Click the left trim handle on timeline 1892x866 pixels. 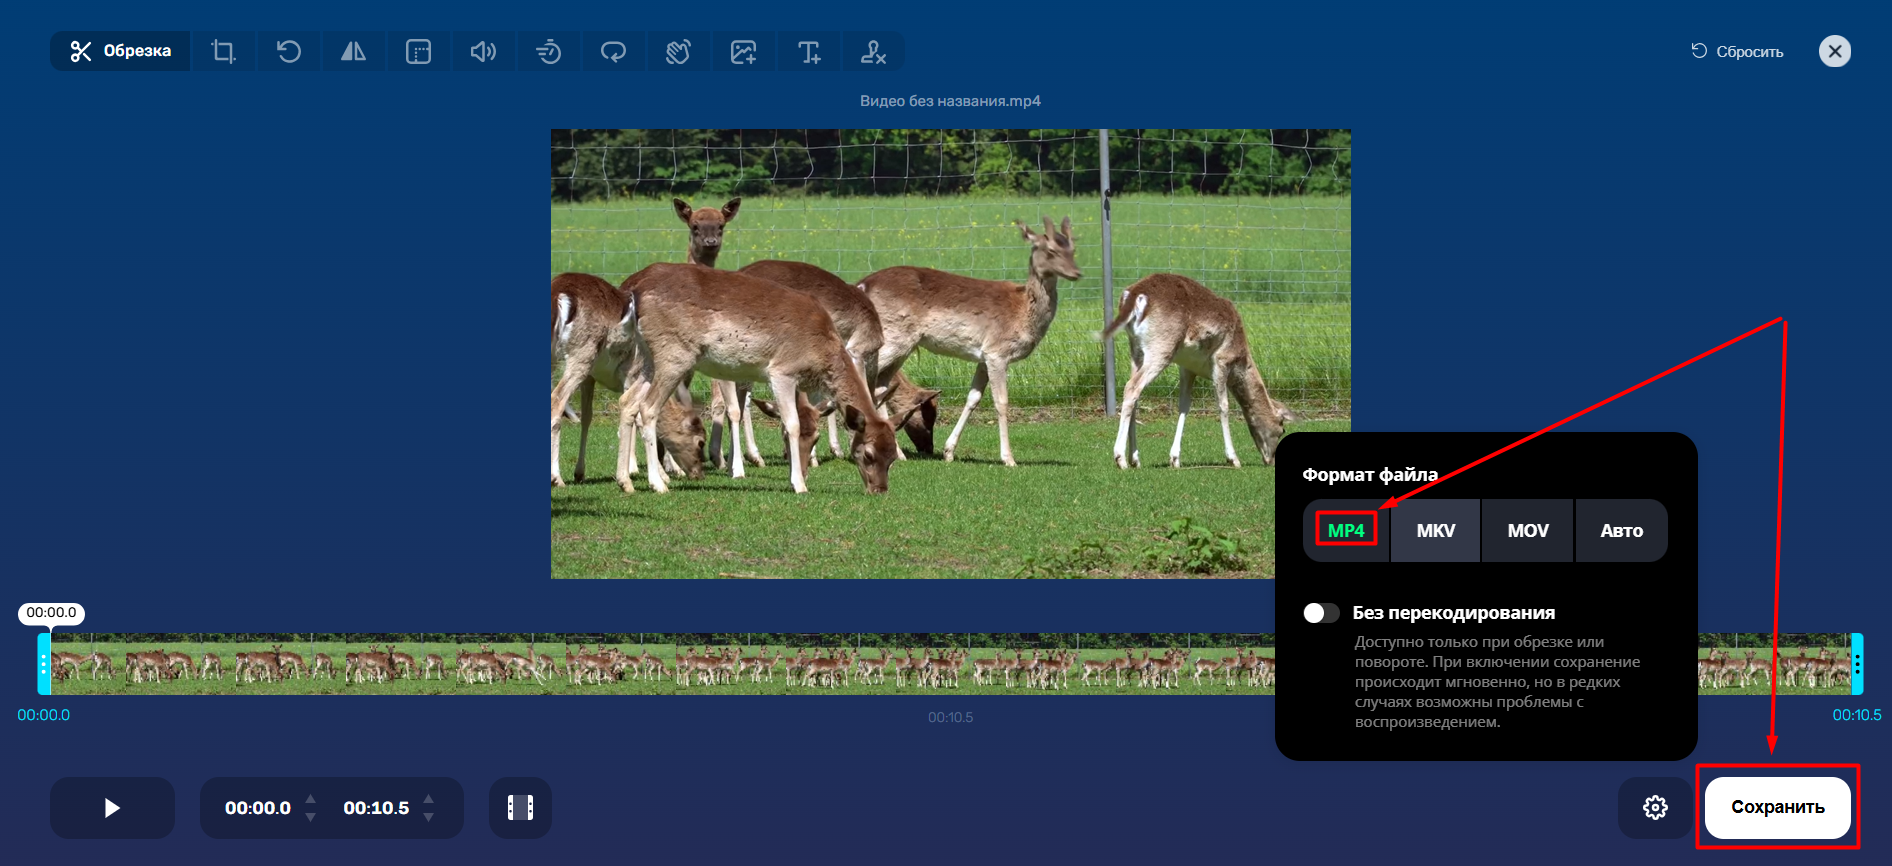(44, 664)
